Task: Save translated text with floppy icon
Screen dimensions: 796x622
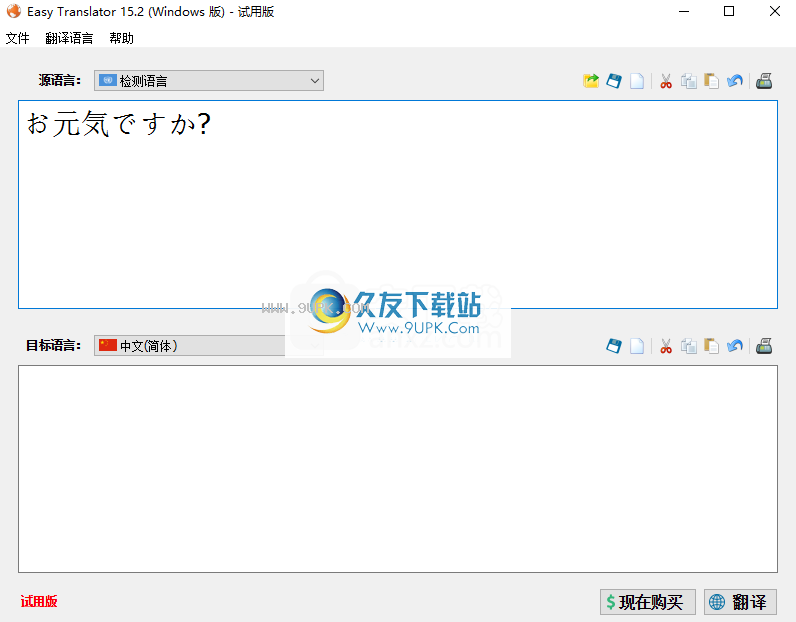Action: pyautogui.click(x=614, y=346)
